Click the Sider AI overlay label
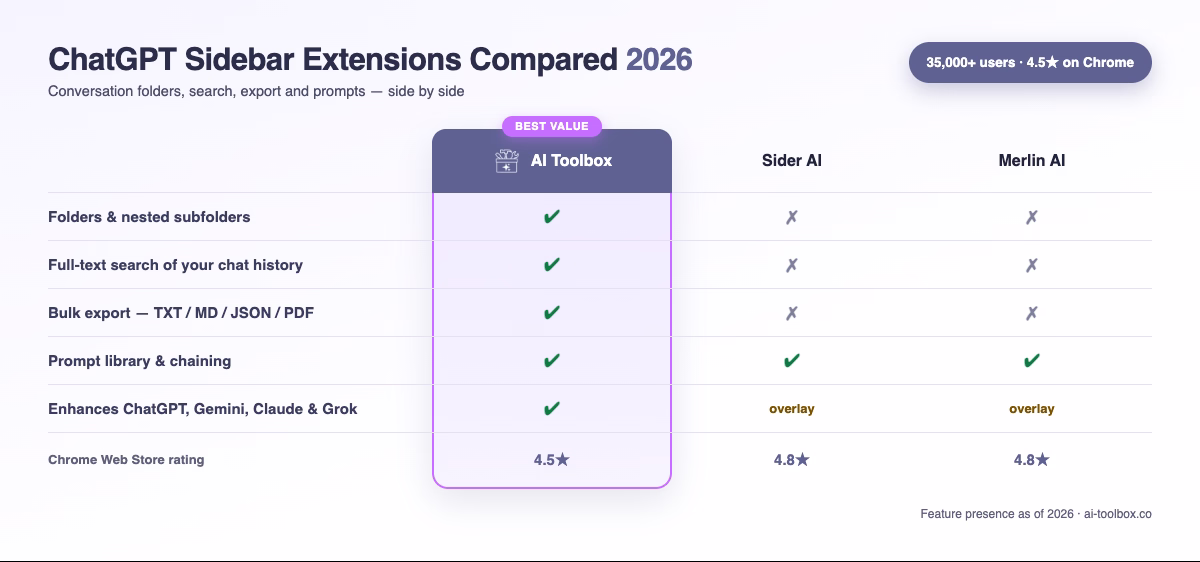Image resolution: width=1200 pixels, height=562 pixels. [792, 409]
